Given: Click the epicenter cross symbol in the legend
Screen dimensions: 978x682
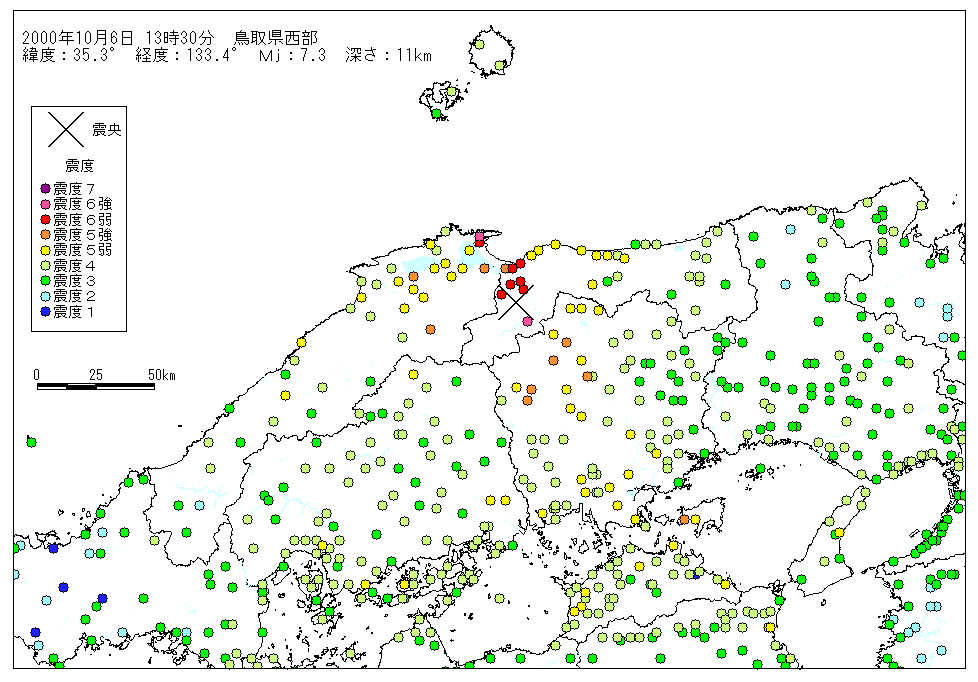Looking at the screenshot, I should tap(66, 130).
